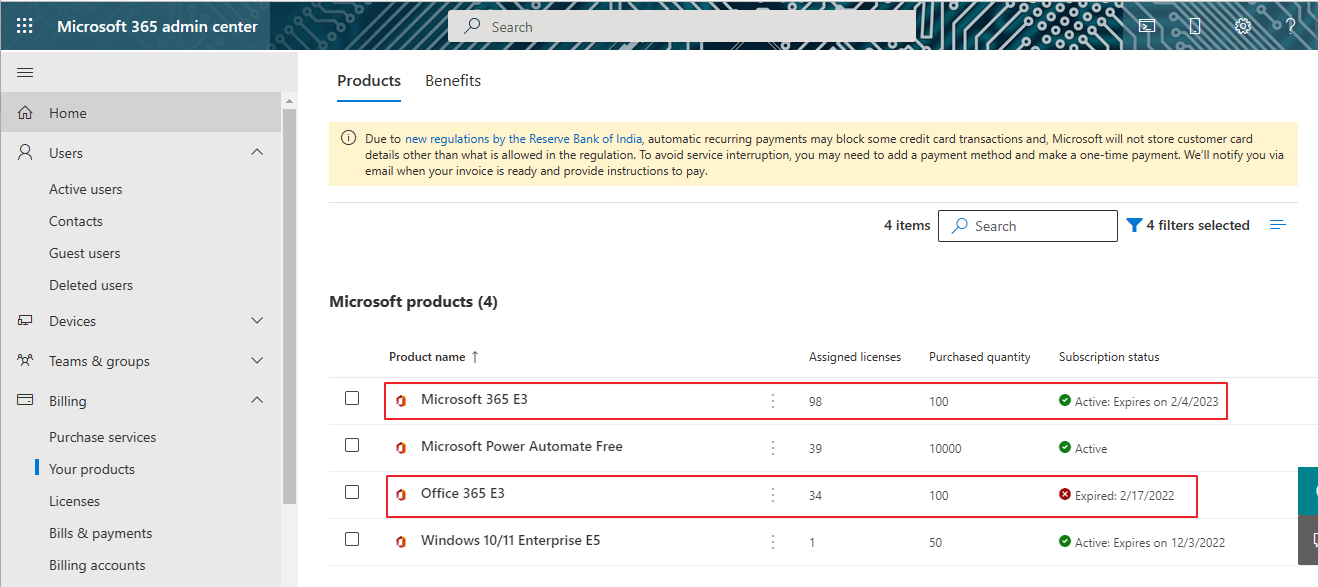The image size is (1318, 587).
Task: Click the Office logo beside Windows 10/11 Enterprise E5
Action: coord(401,542)
